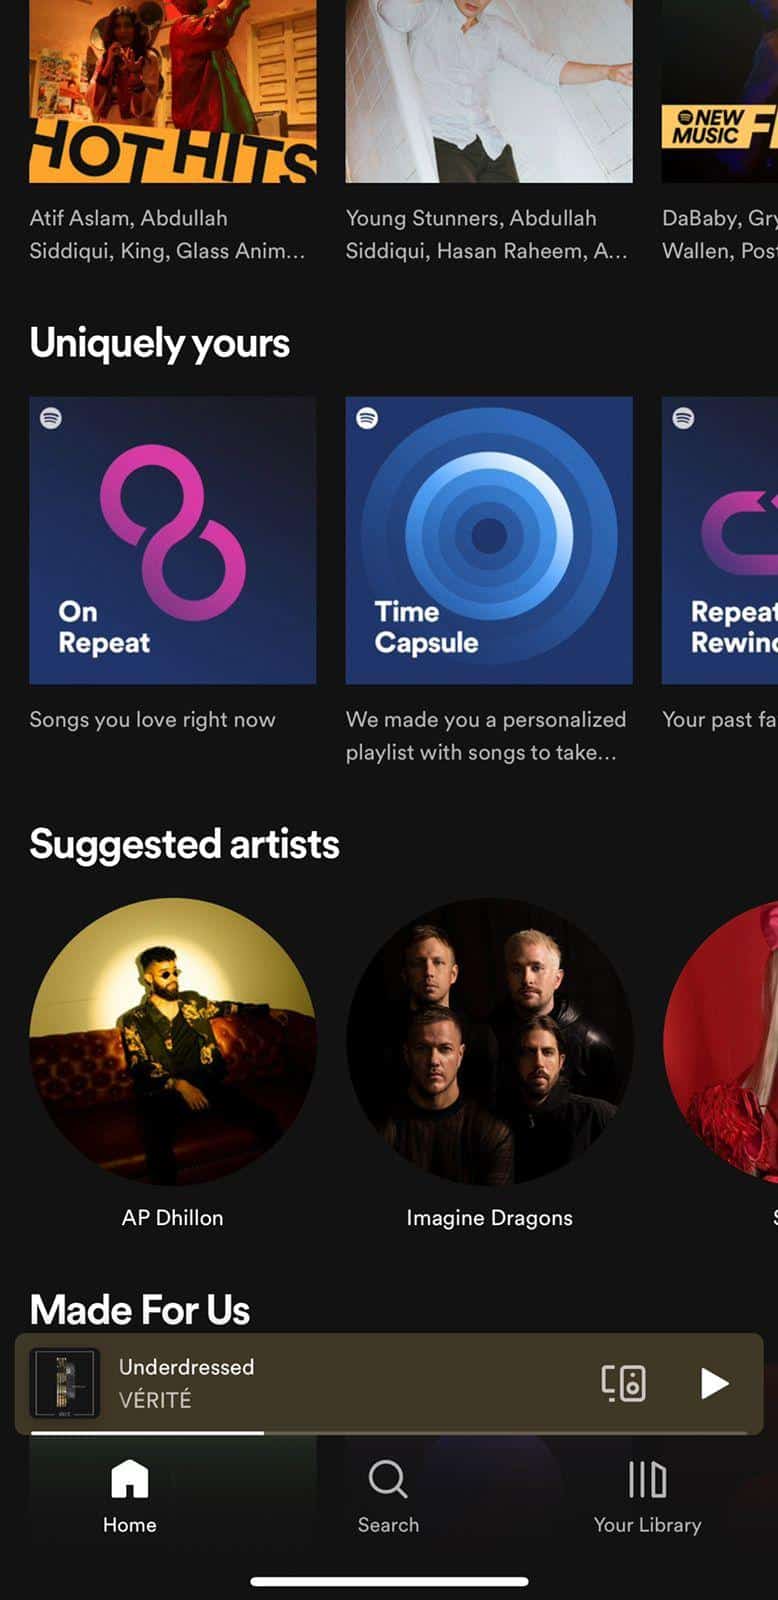The height and width of the screenshot is (1600, 778).
Task: Tap the Underdressed song title in mini player
Action: [x=187, y=1366]
